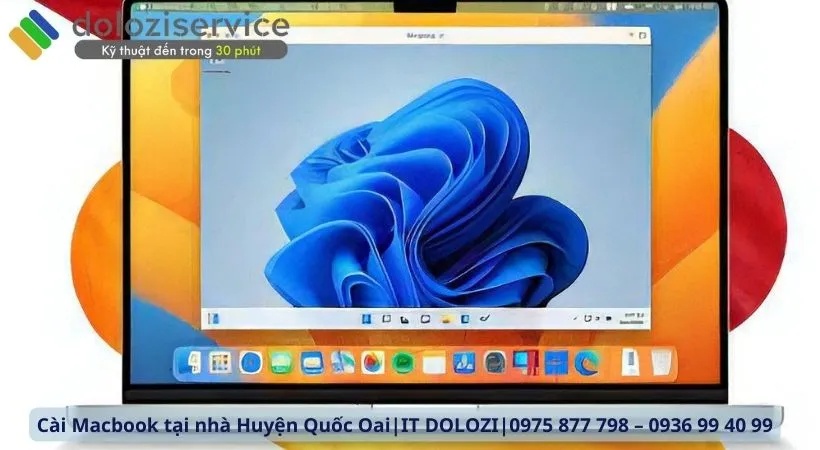Click the dark round icon in the dock
Viewport: 820px width, 450px height.
[495, 363]
